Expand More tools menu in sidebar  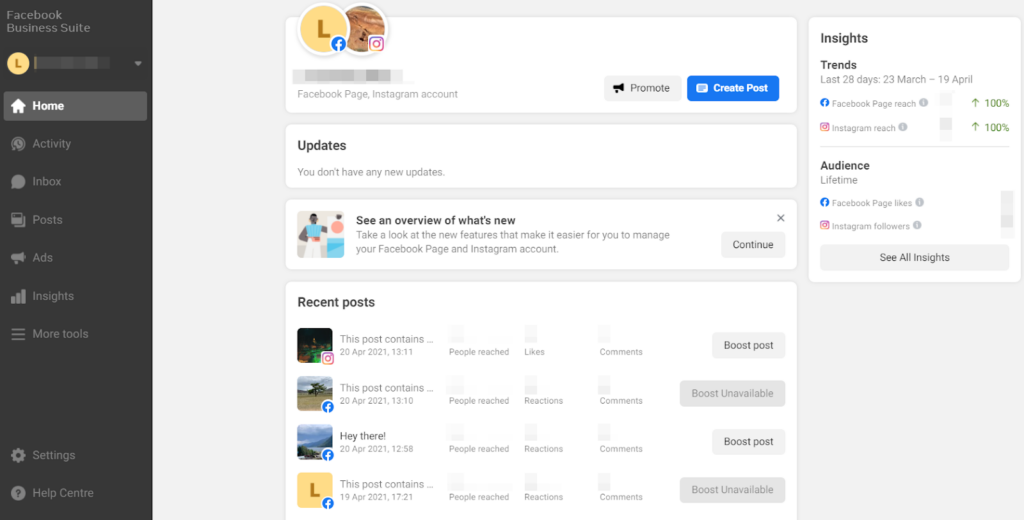coord(61,334)
